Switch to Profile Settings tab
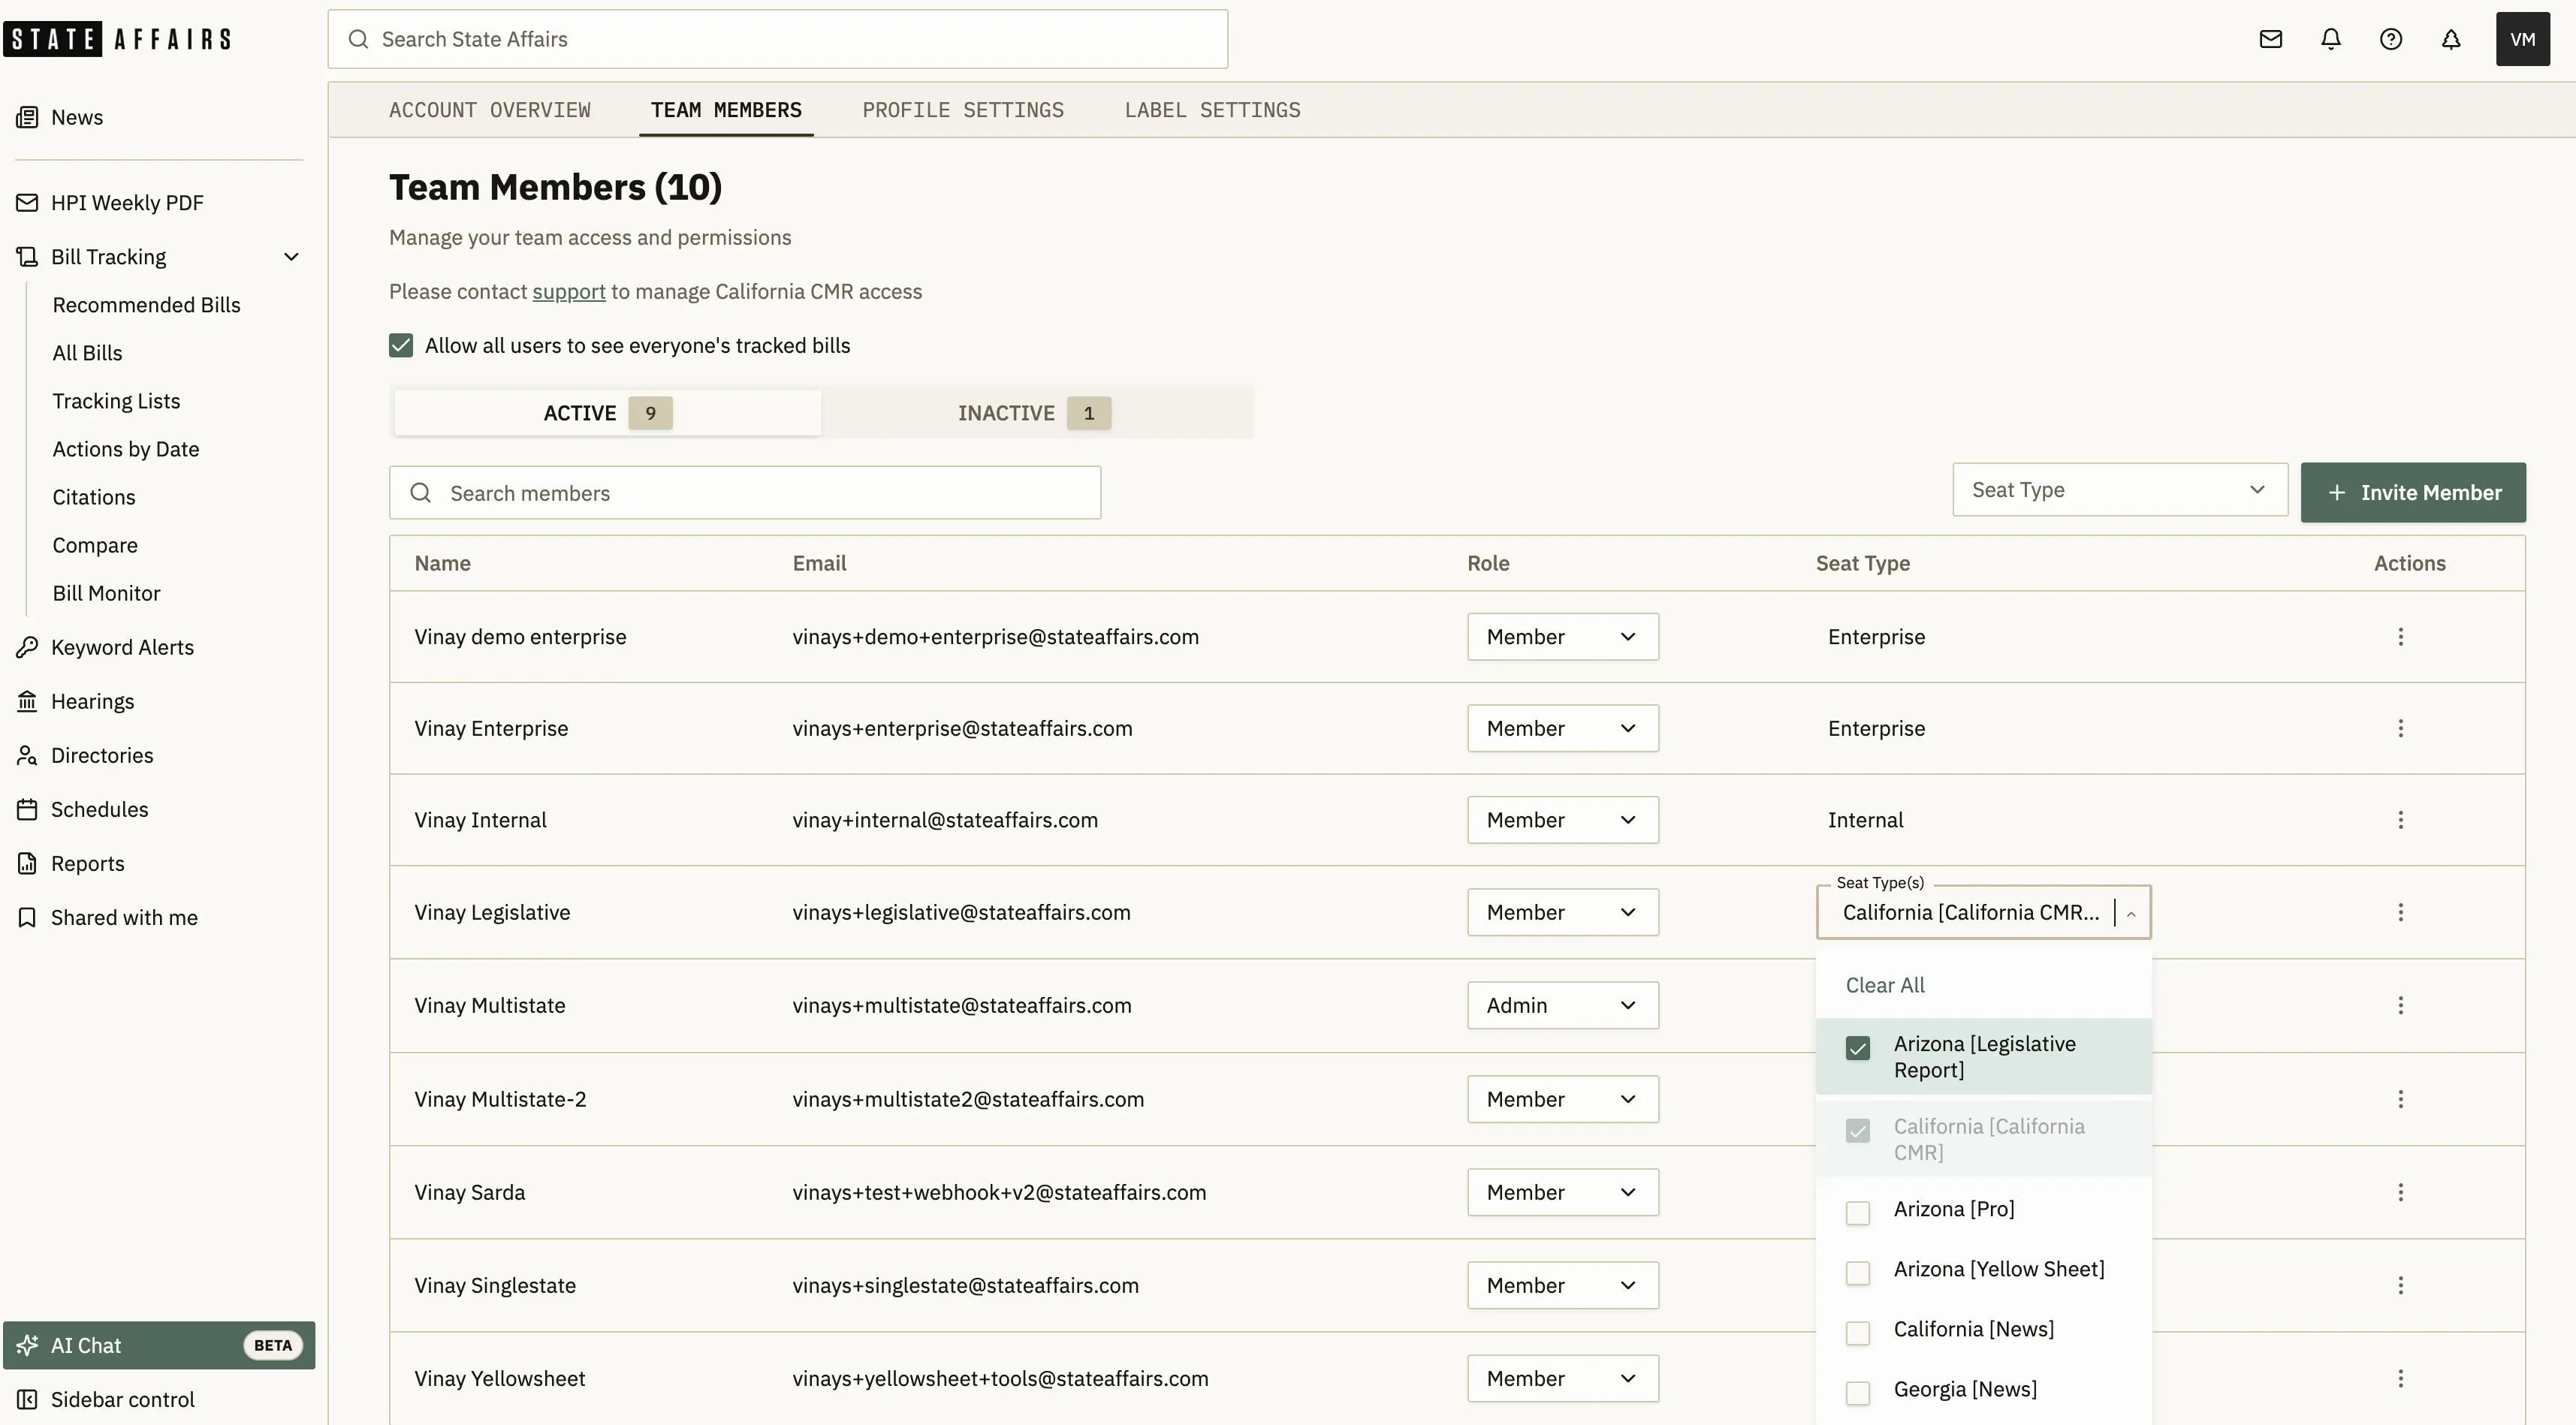2576x1425 pixels. (963, 110)
